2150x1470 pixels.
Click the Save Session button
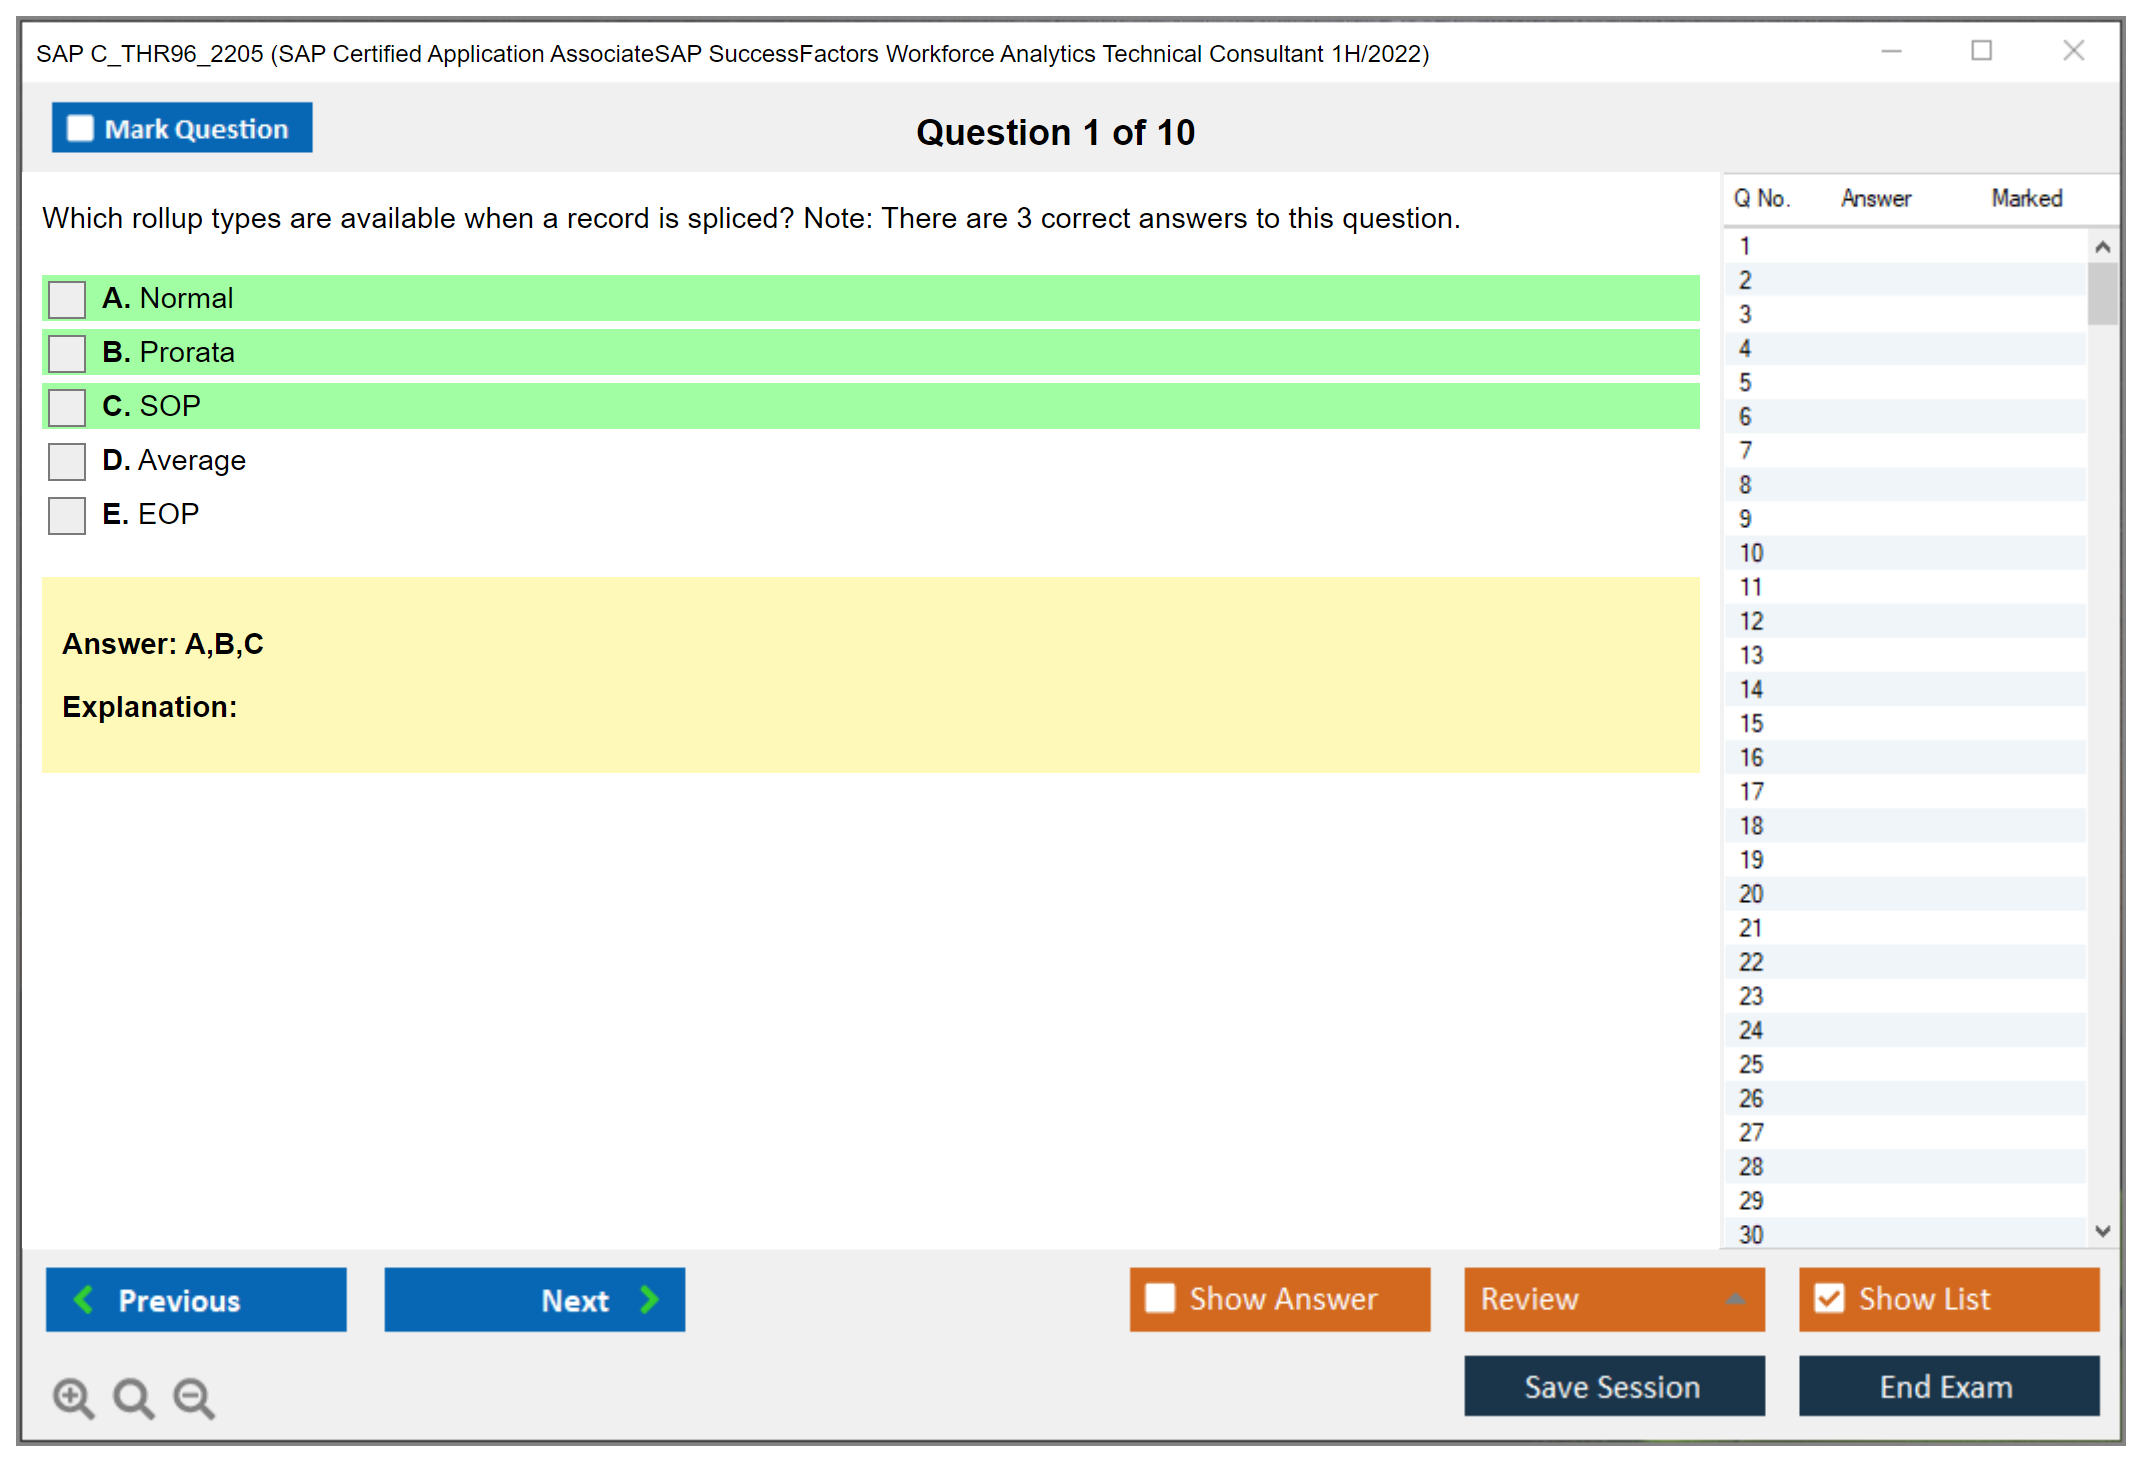click(1613, 1386)
